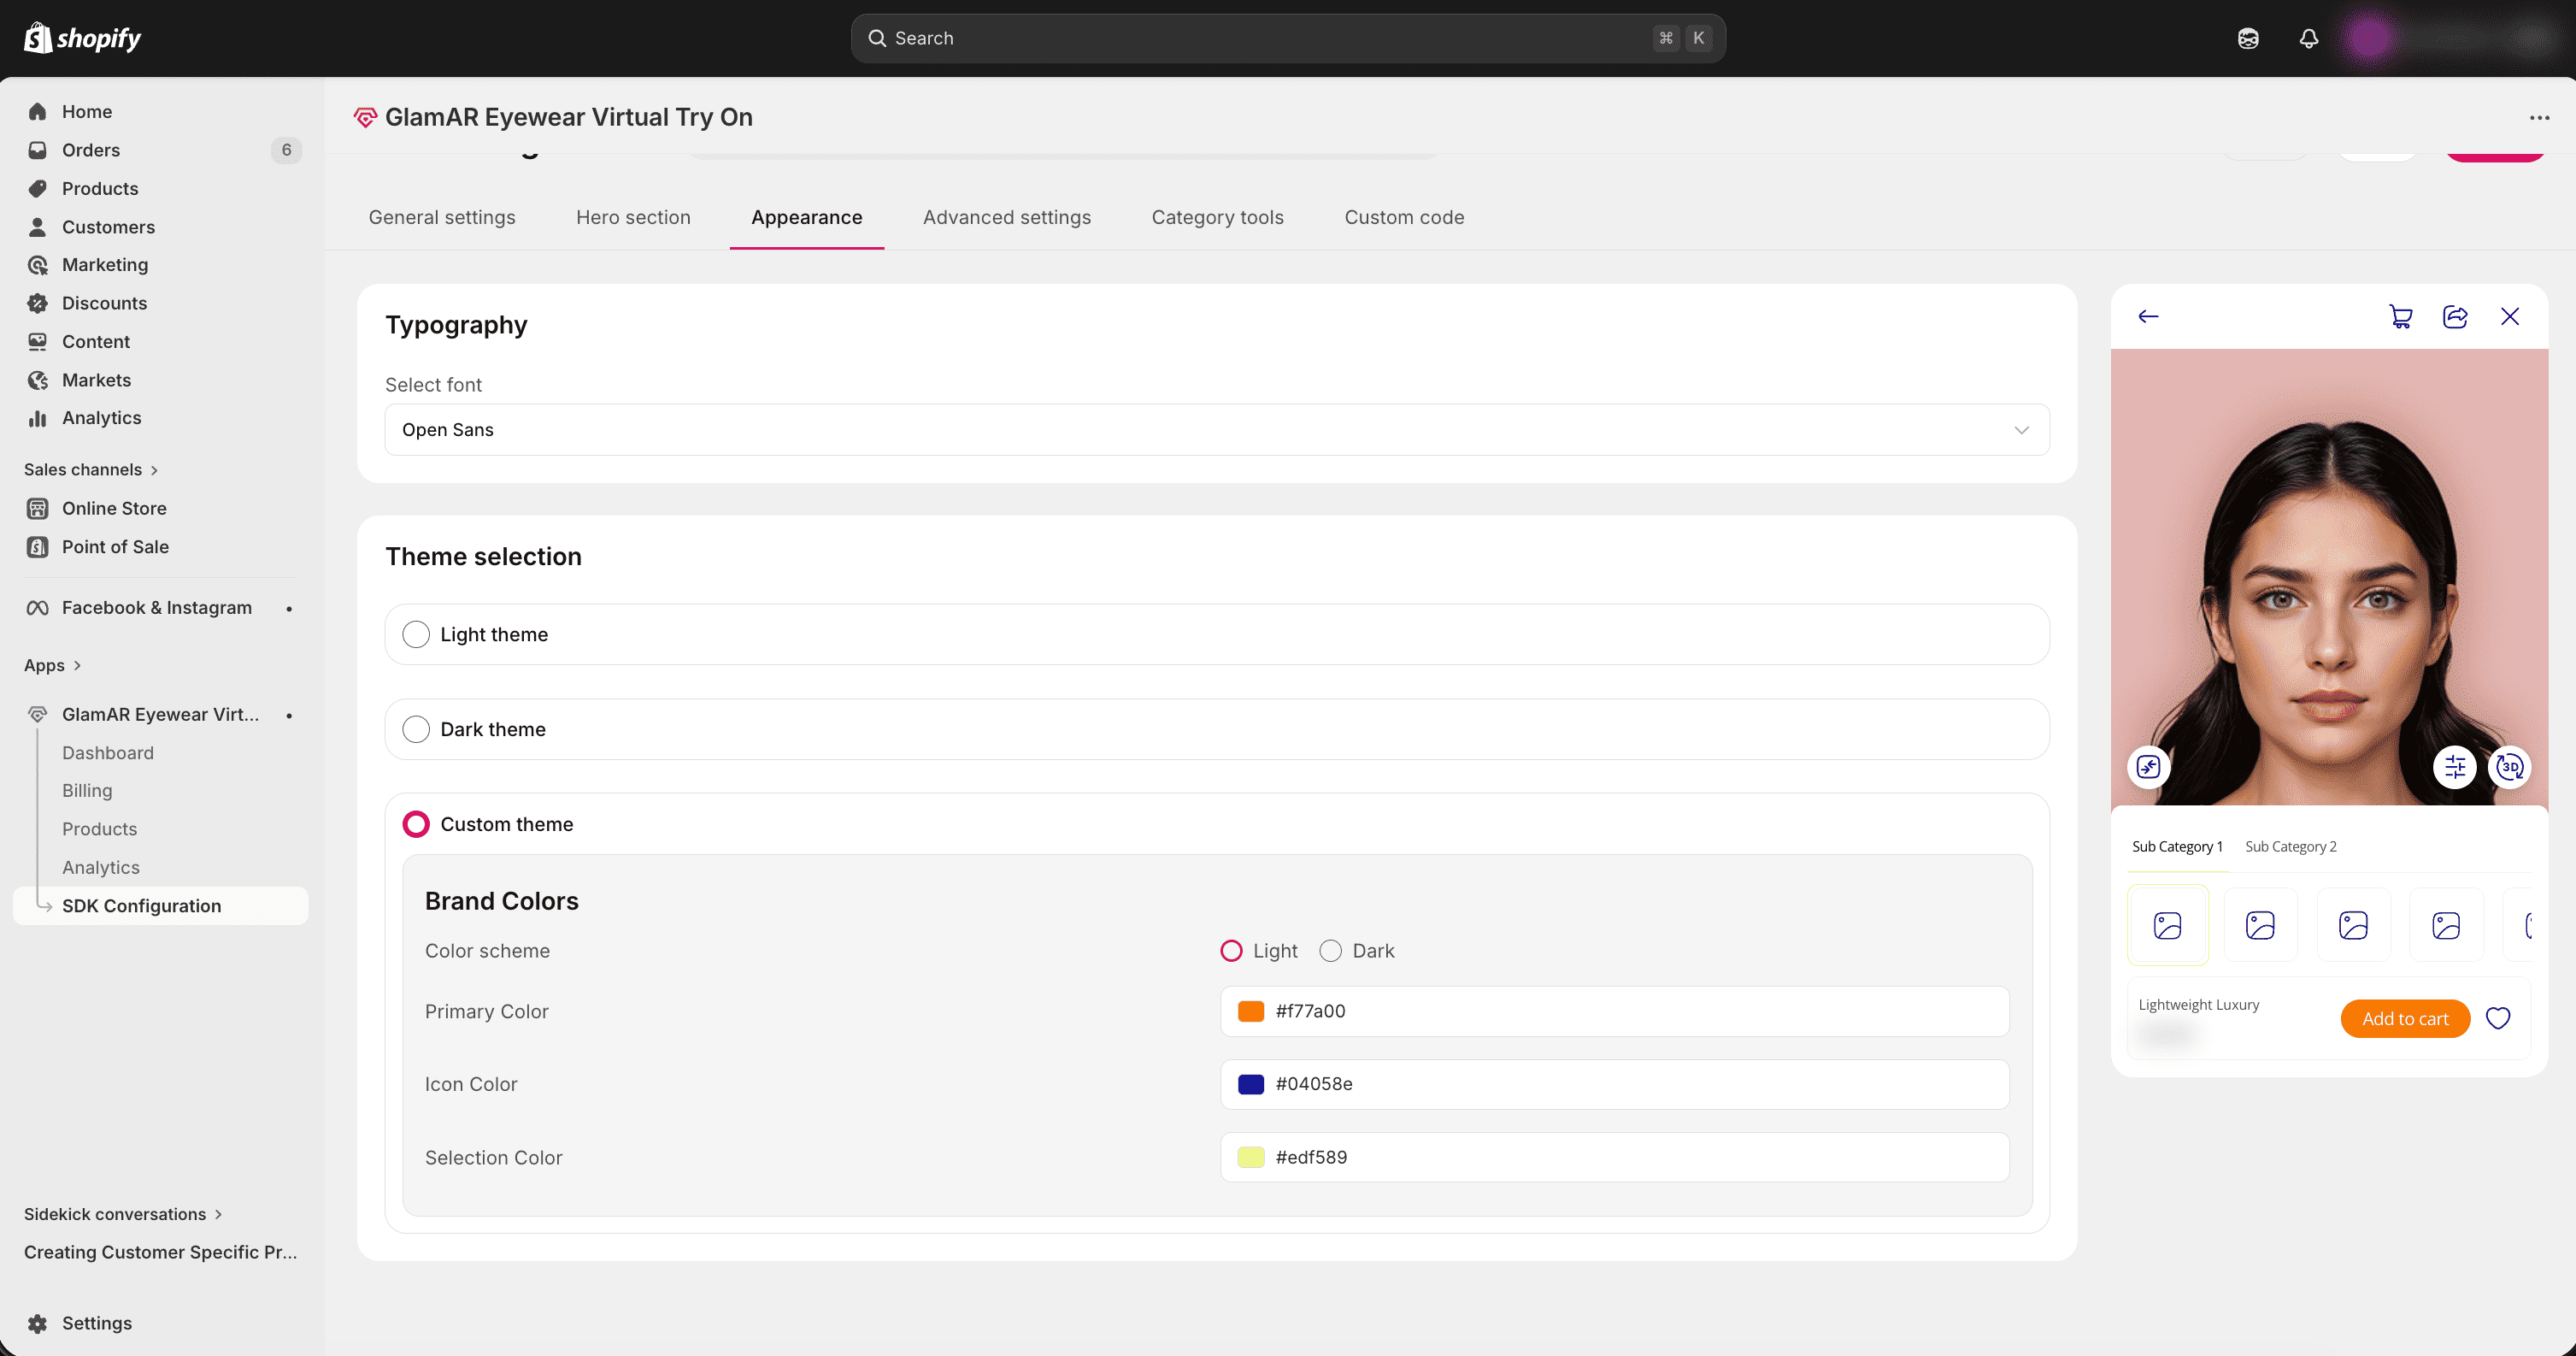
Task: Select the Light theme radio button
Action: 416,634
